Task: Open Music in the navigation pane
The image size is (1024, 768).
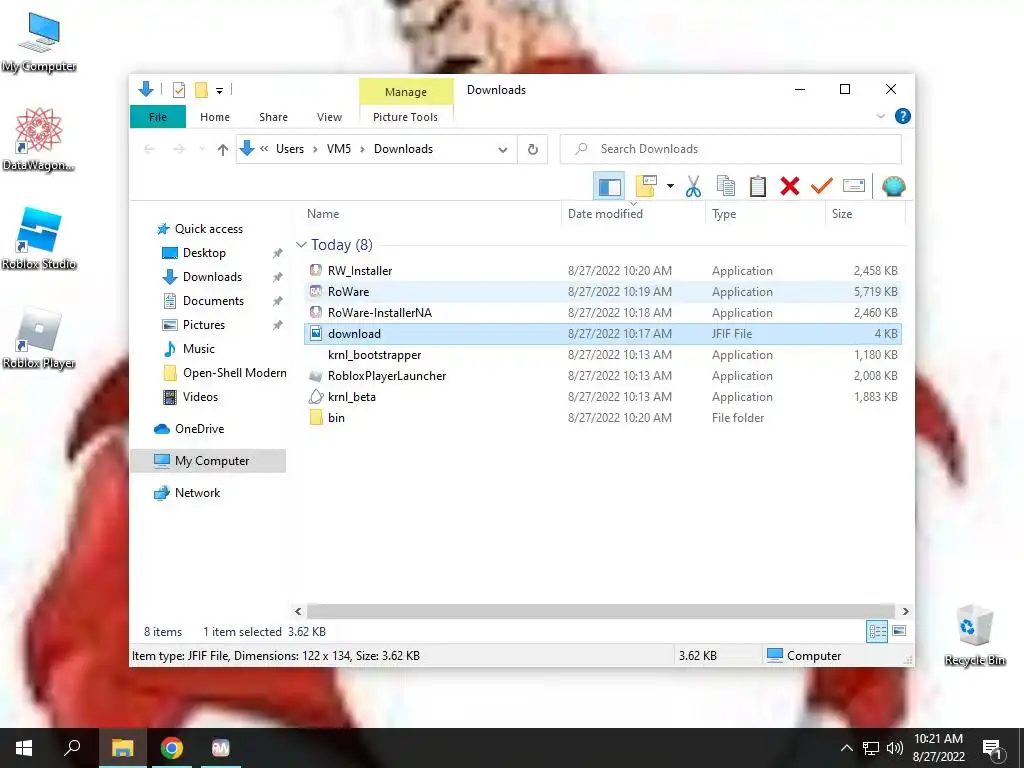Action: pyautogui.click(x=199, y=349)
